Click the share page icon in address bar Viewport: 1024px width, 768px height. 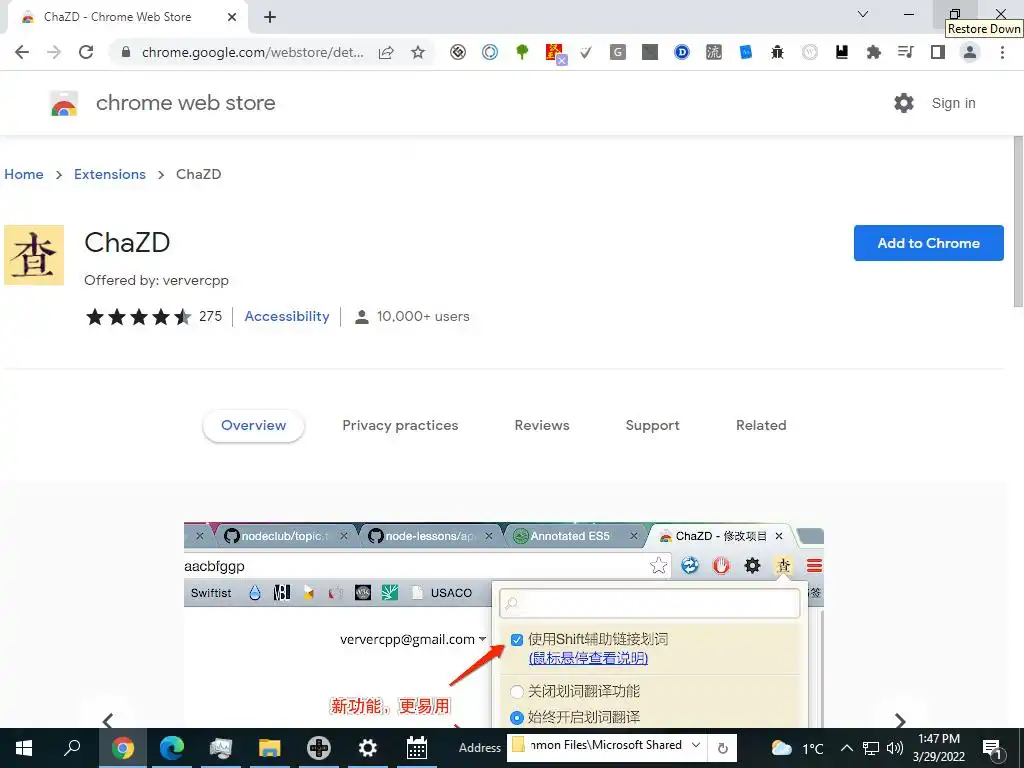[x=386, y=52]
